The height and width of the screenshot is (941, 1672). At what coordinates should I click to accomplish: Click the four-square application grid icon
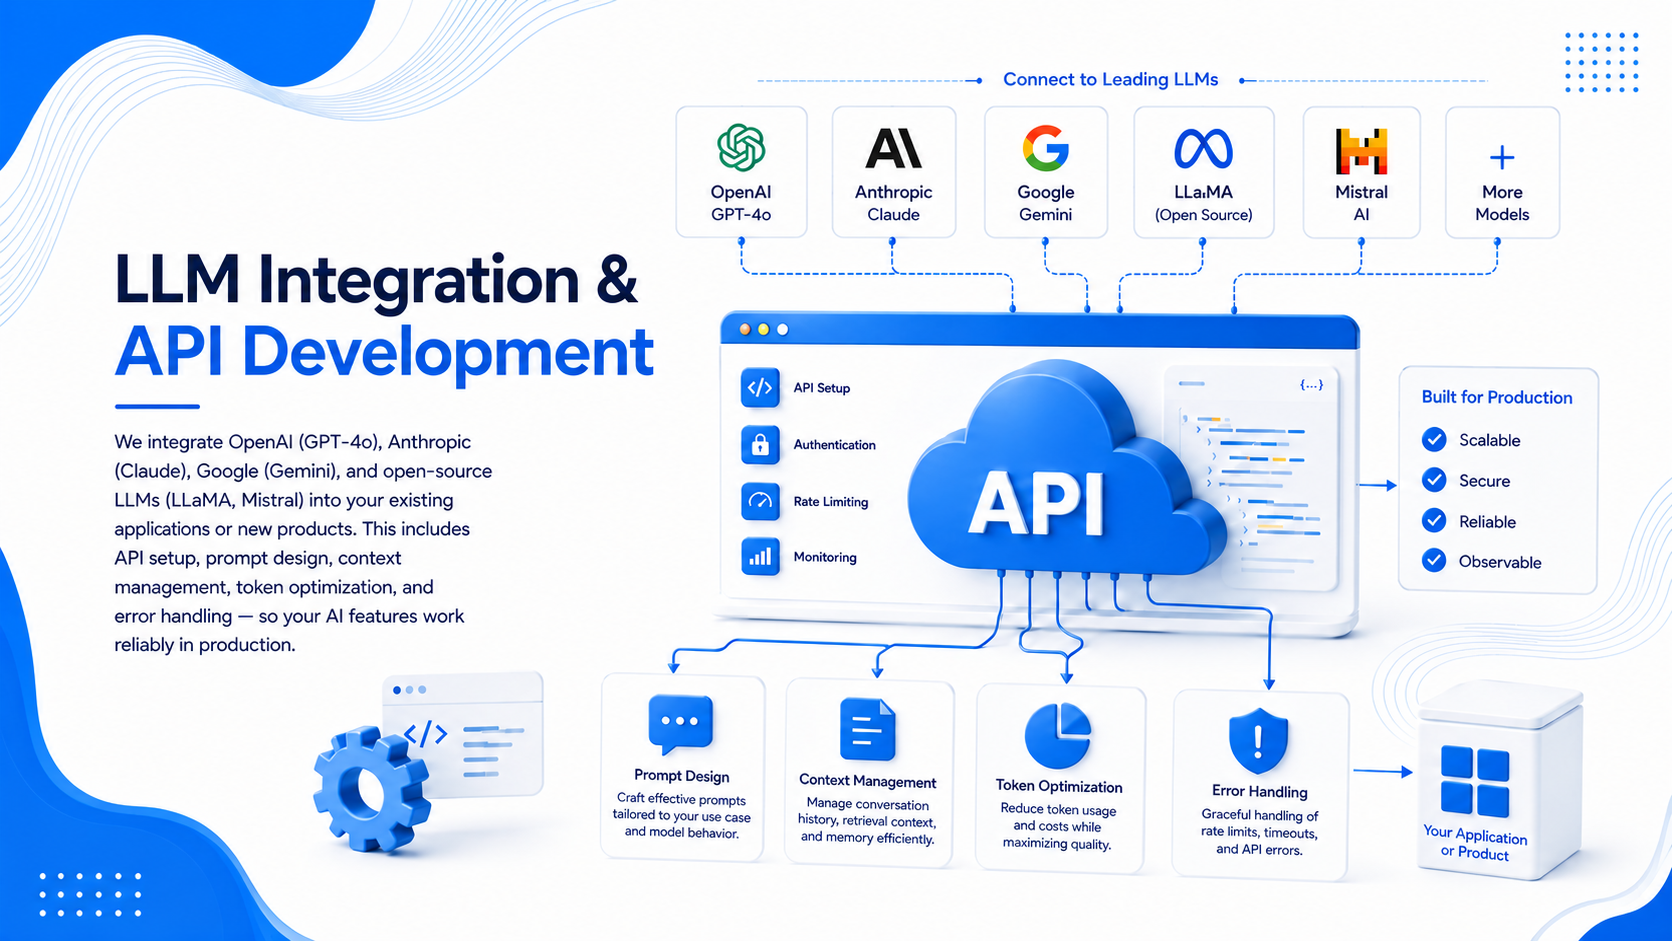[x=1475, y=781]
